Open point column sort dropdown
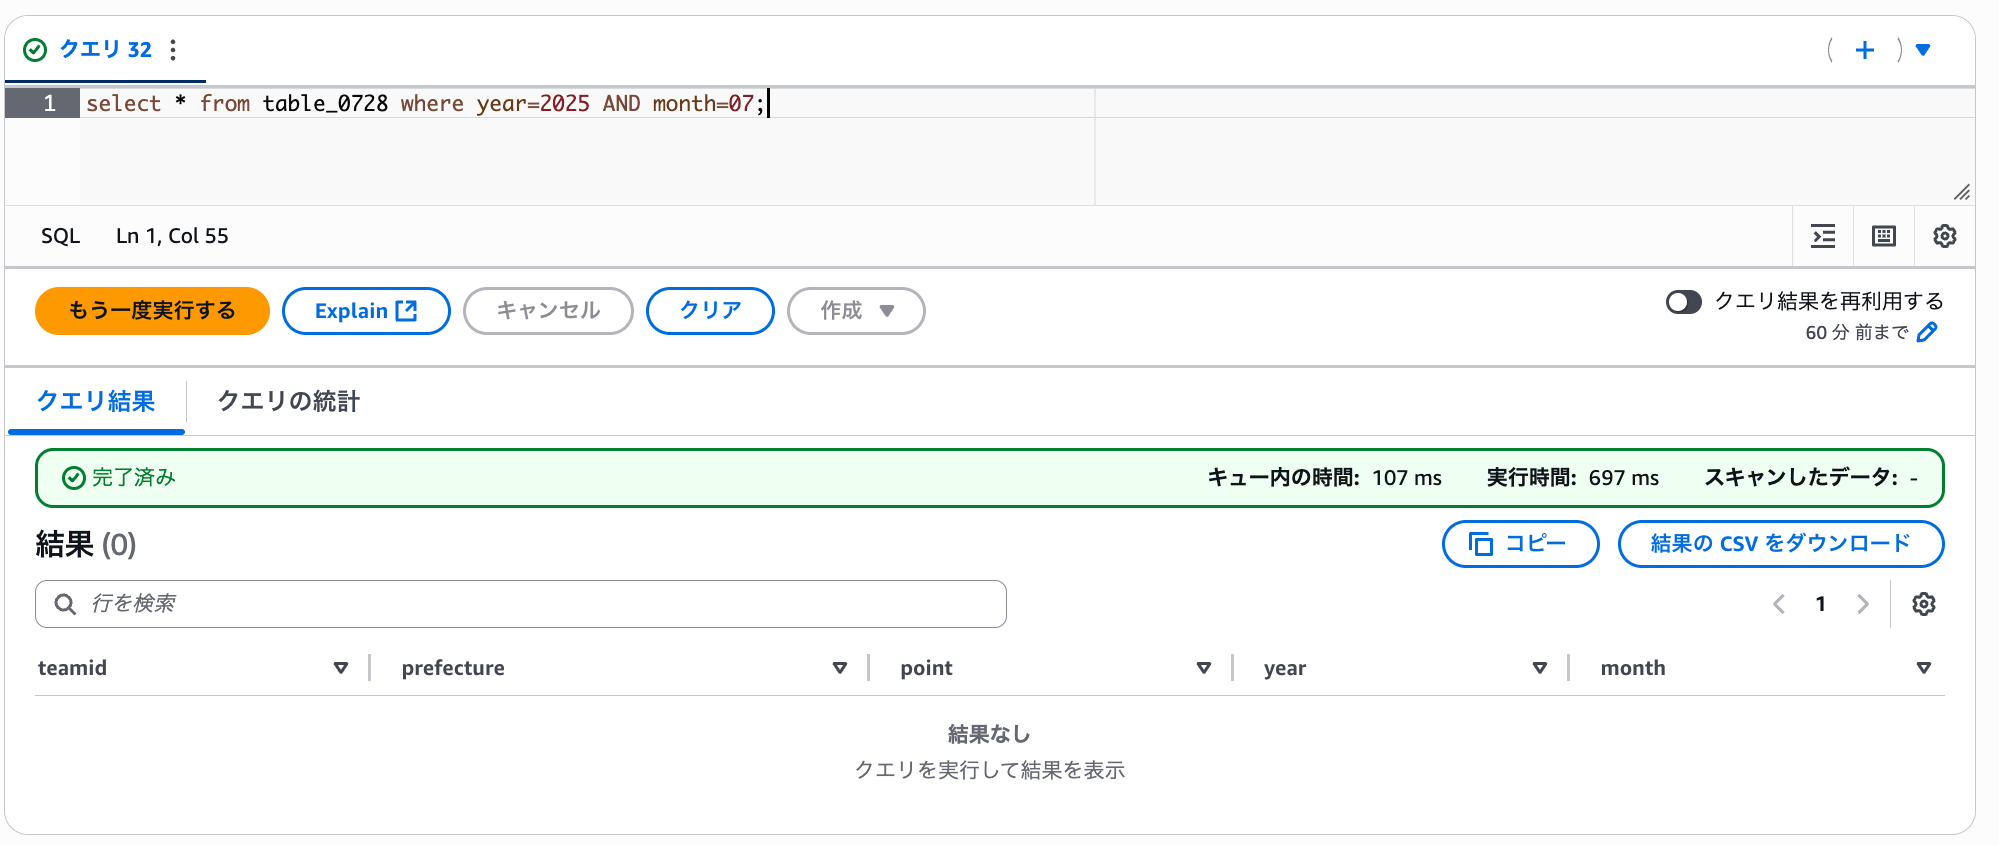The image size is (1999, 845). 1204,668
